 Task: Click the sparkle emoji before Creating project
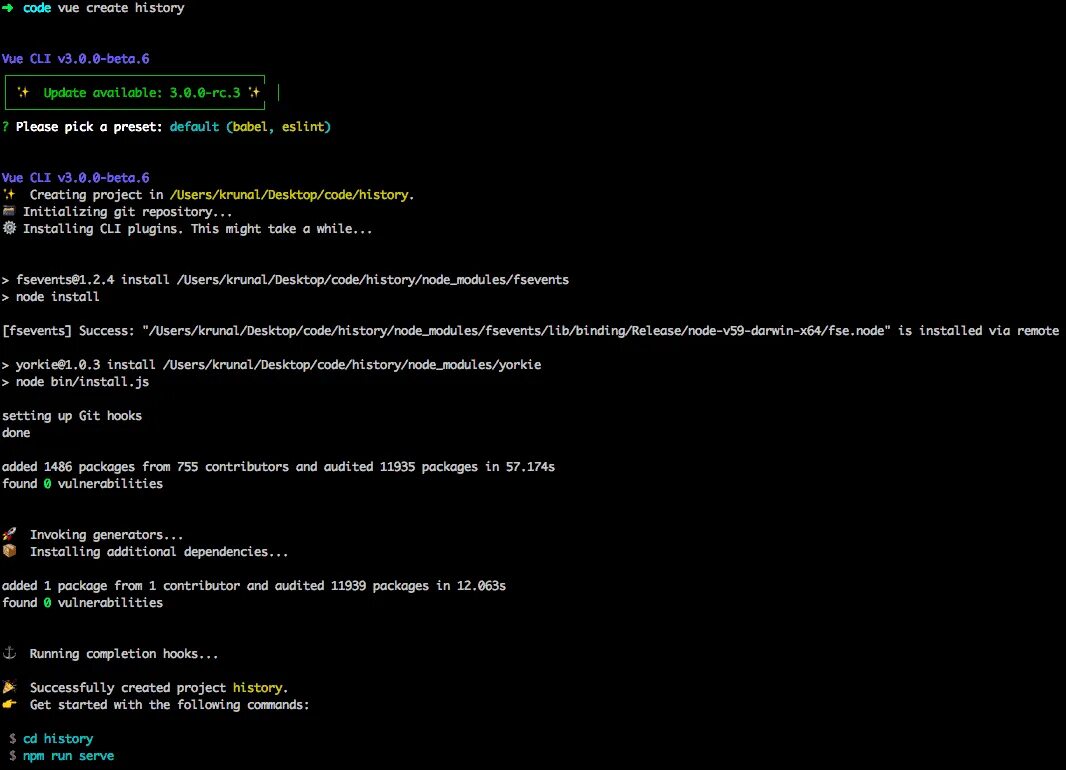[9, 194]
